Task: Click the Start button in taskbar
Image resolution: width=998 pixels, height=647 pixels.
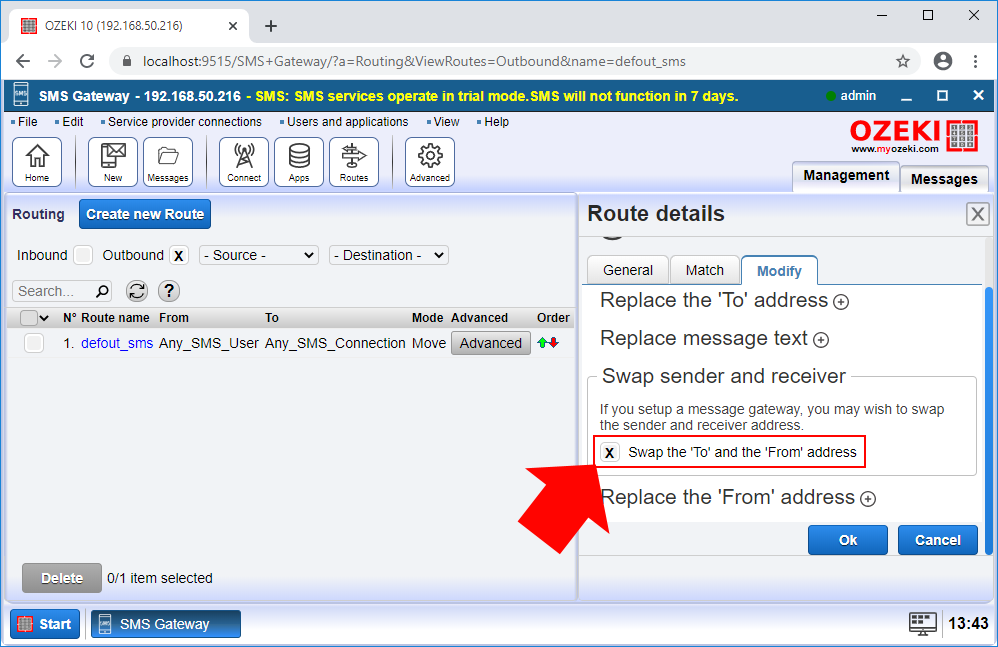Action: tap(45, 624)
